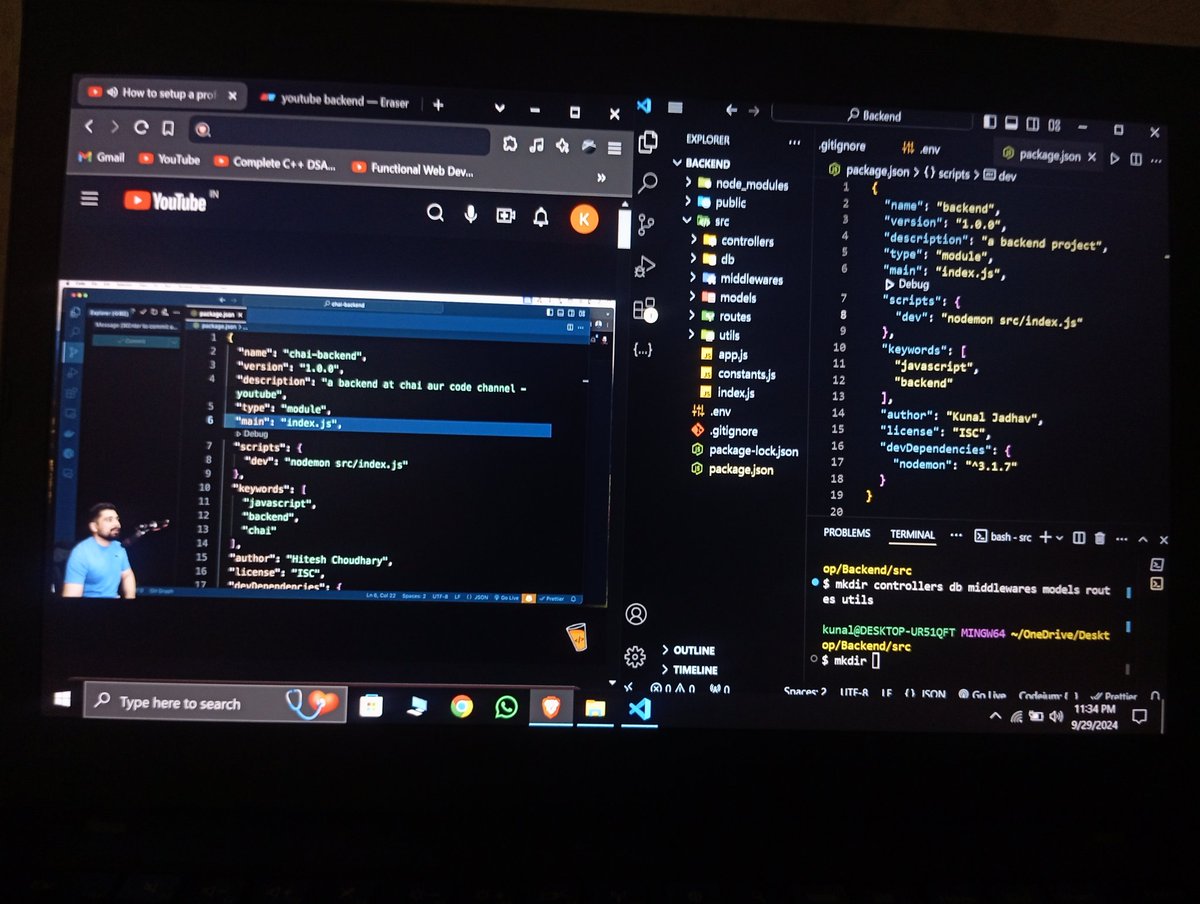This screenshot has height=904, width=1200.
Task: Split the terminal in the panel
Action: tap(1079, 538)
